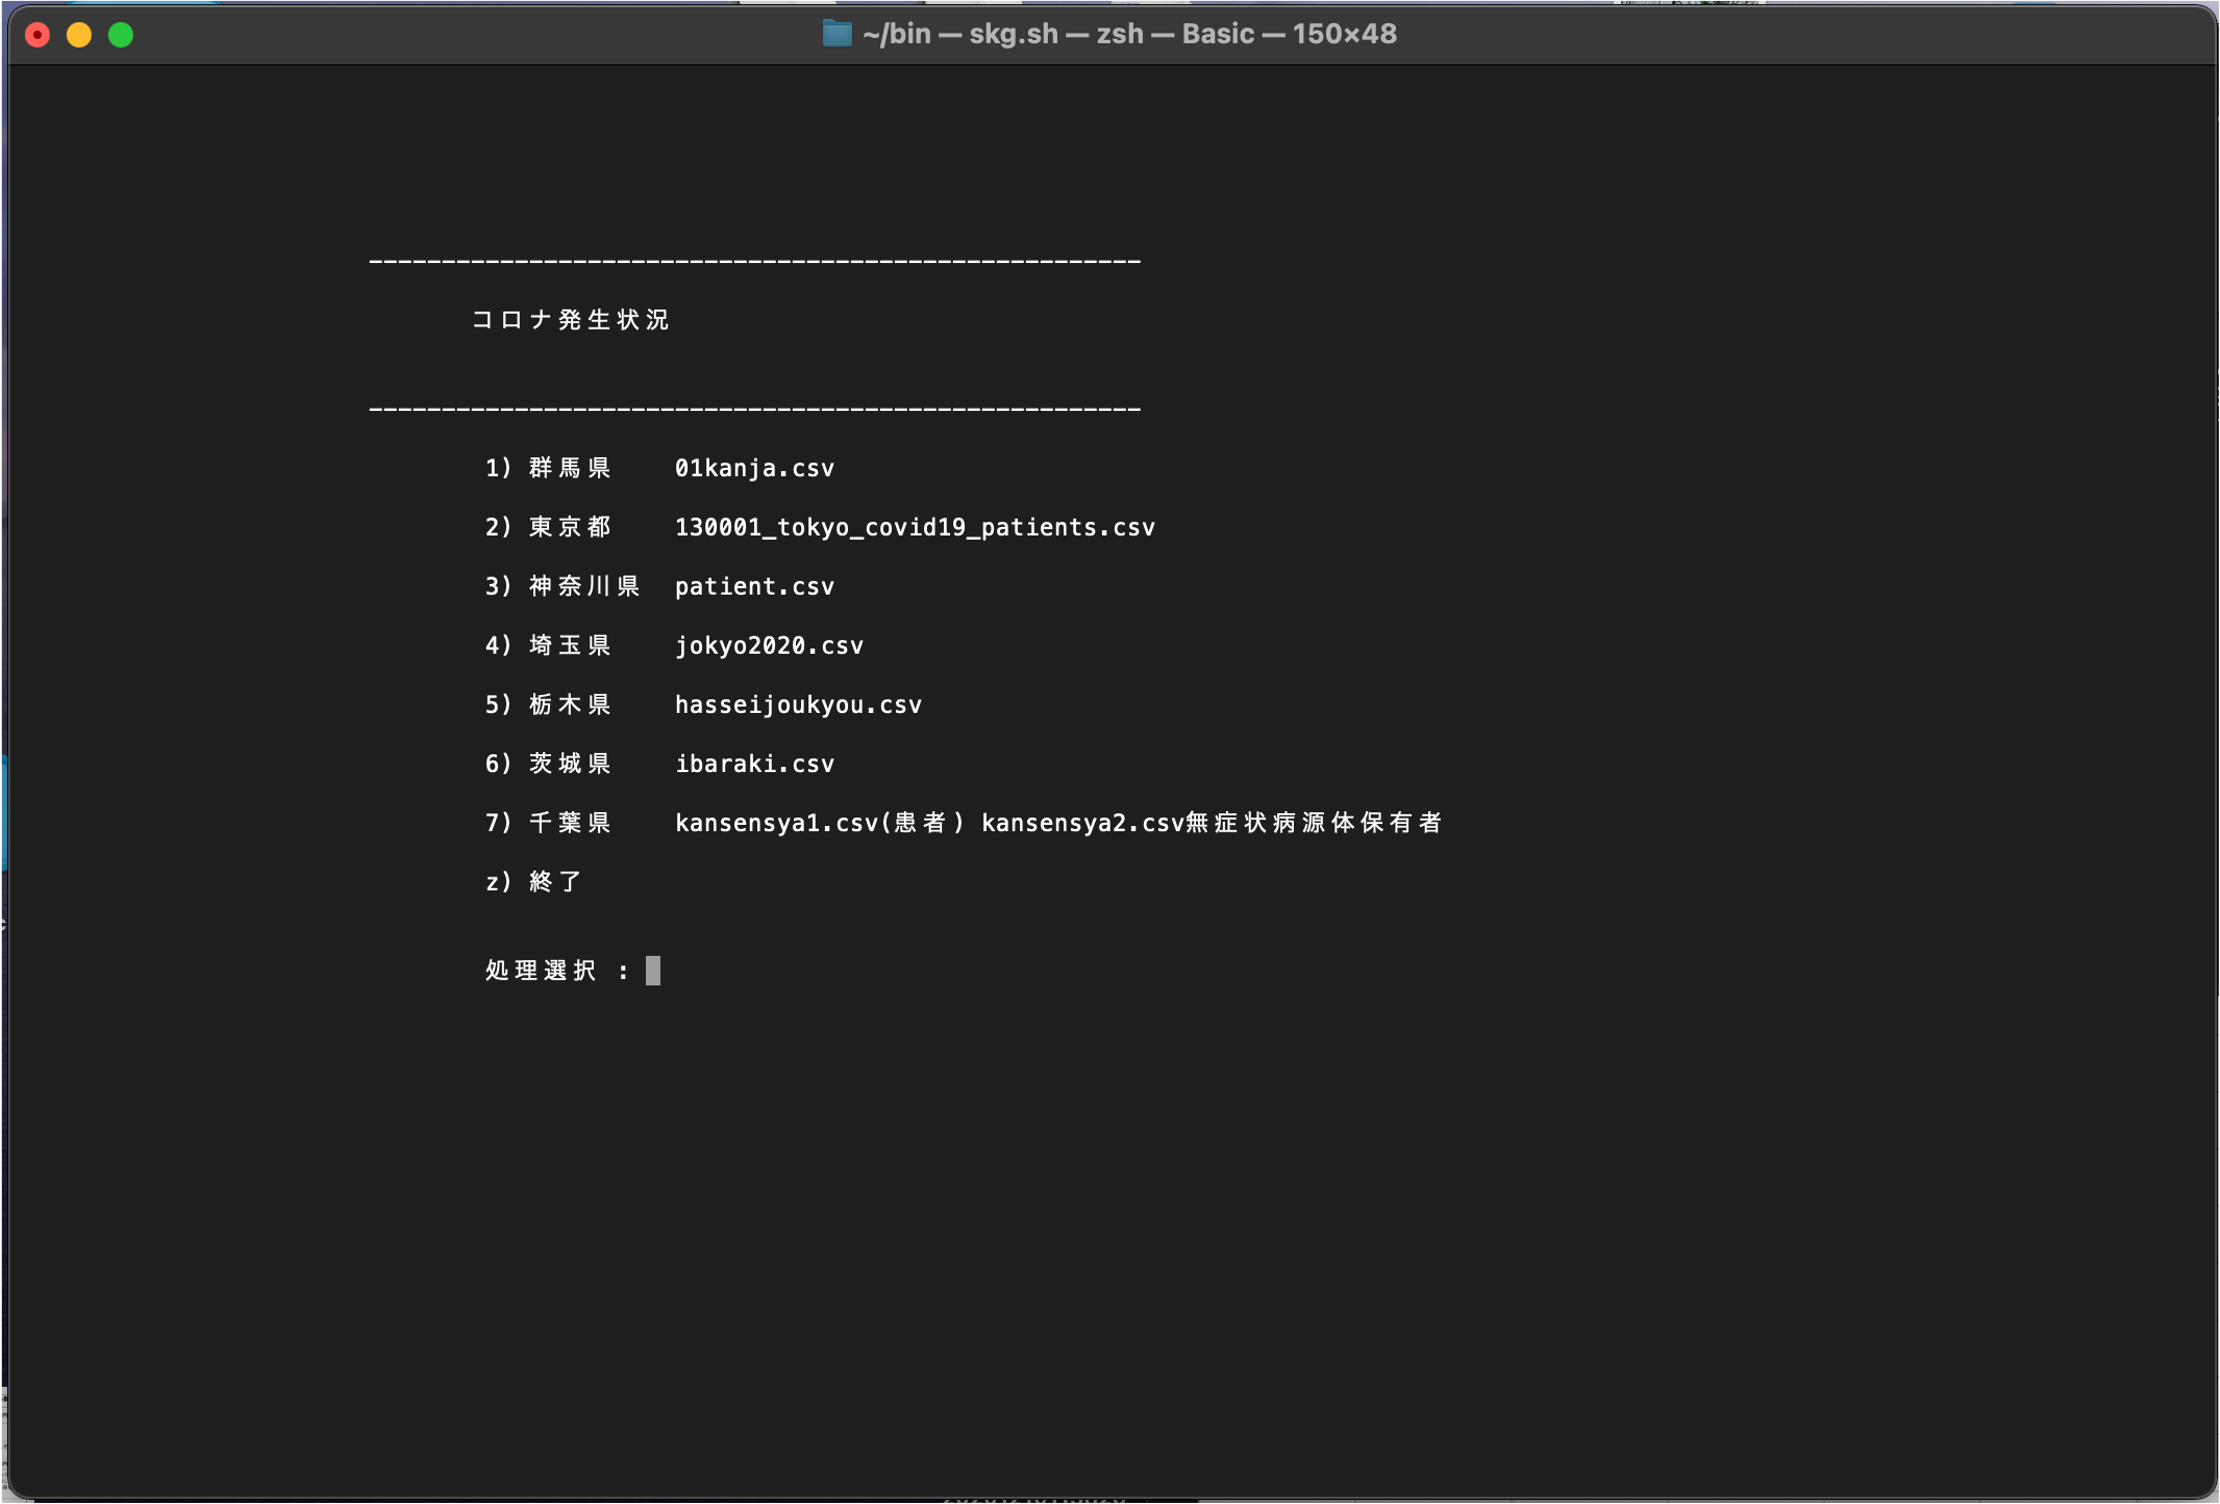This screenshot has height=1504, width=2220.
Task: Click the menu entry '3) 神奈川県'
Action: pyautogui.click(x=562, y=586)
